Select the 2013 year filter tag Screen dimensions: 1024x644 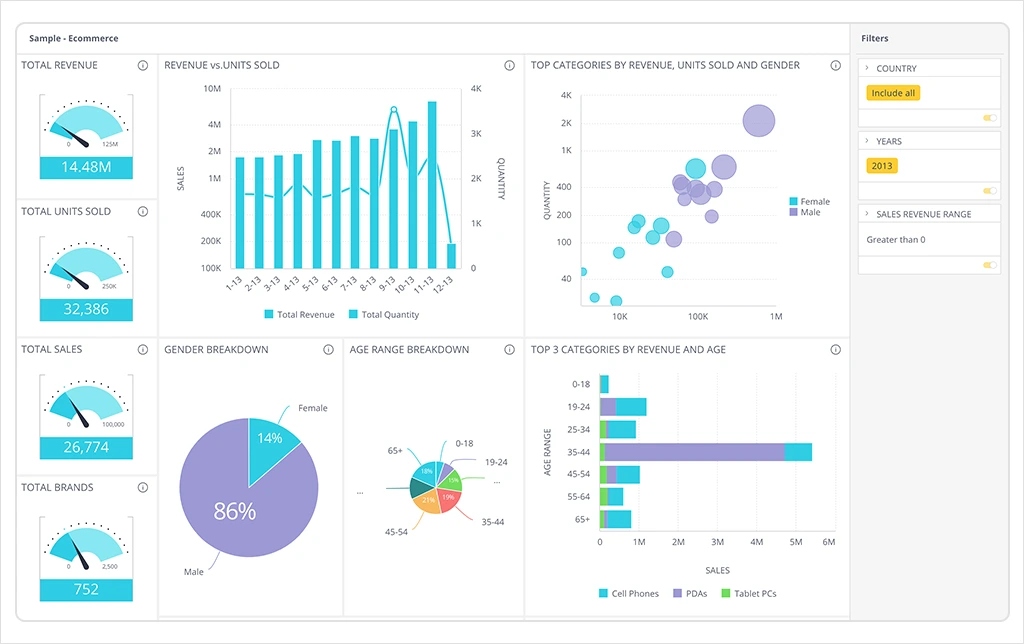coord(882,166)
